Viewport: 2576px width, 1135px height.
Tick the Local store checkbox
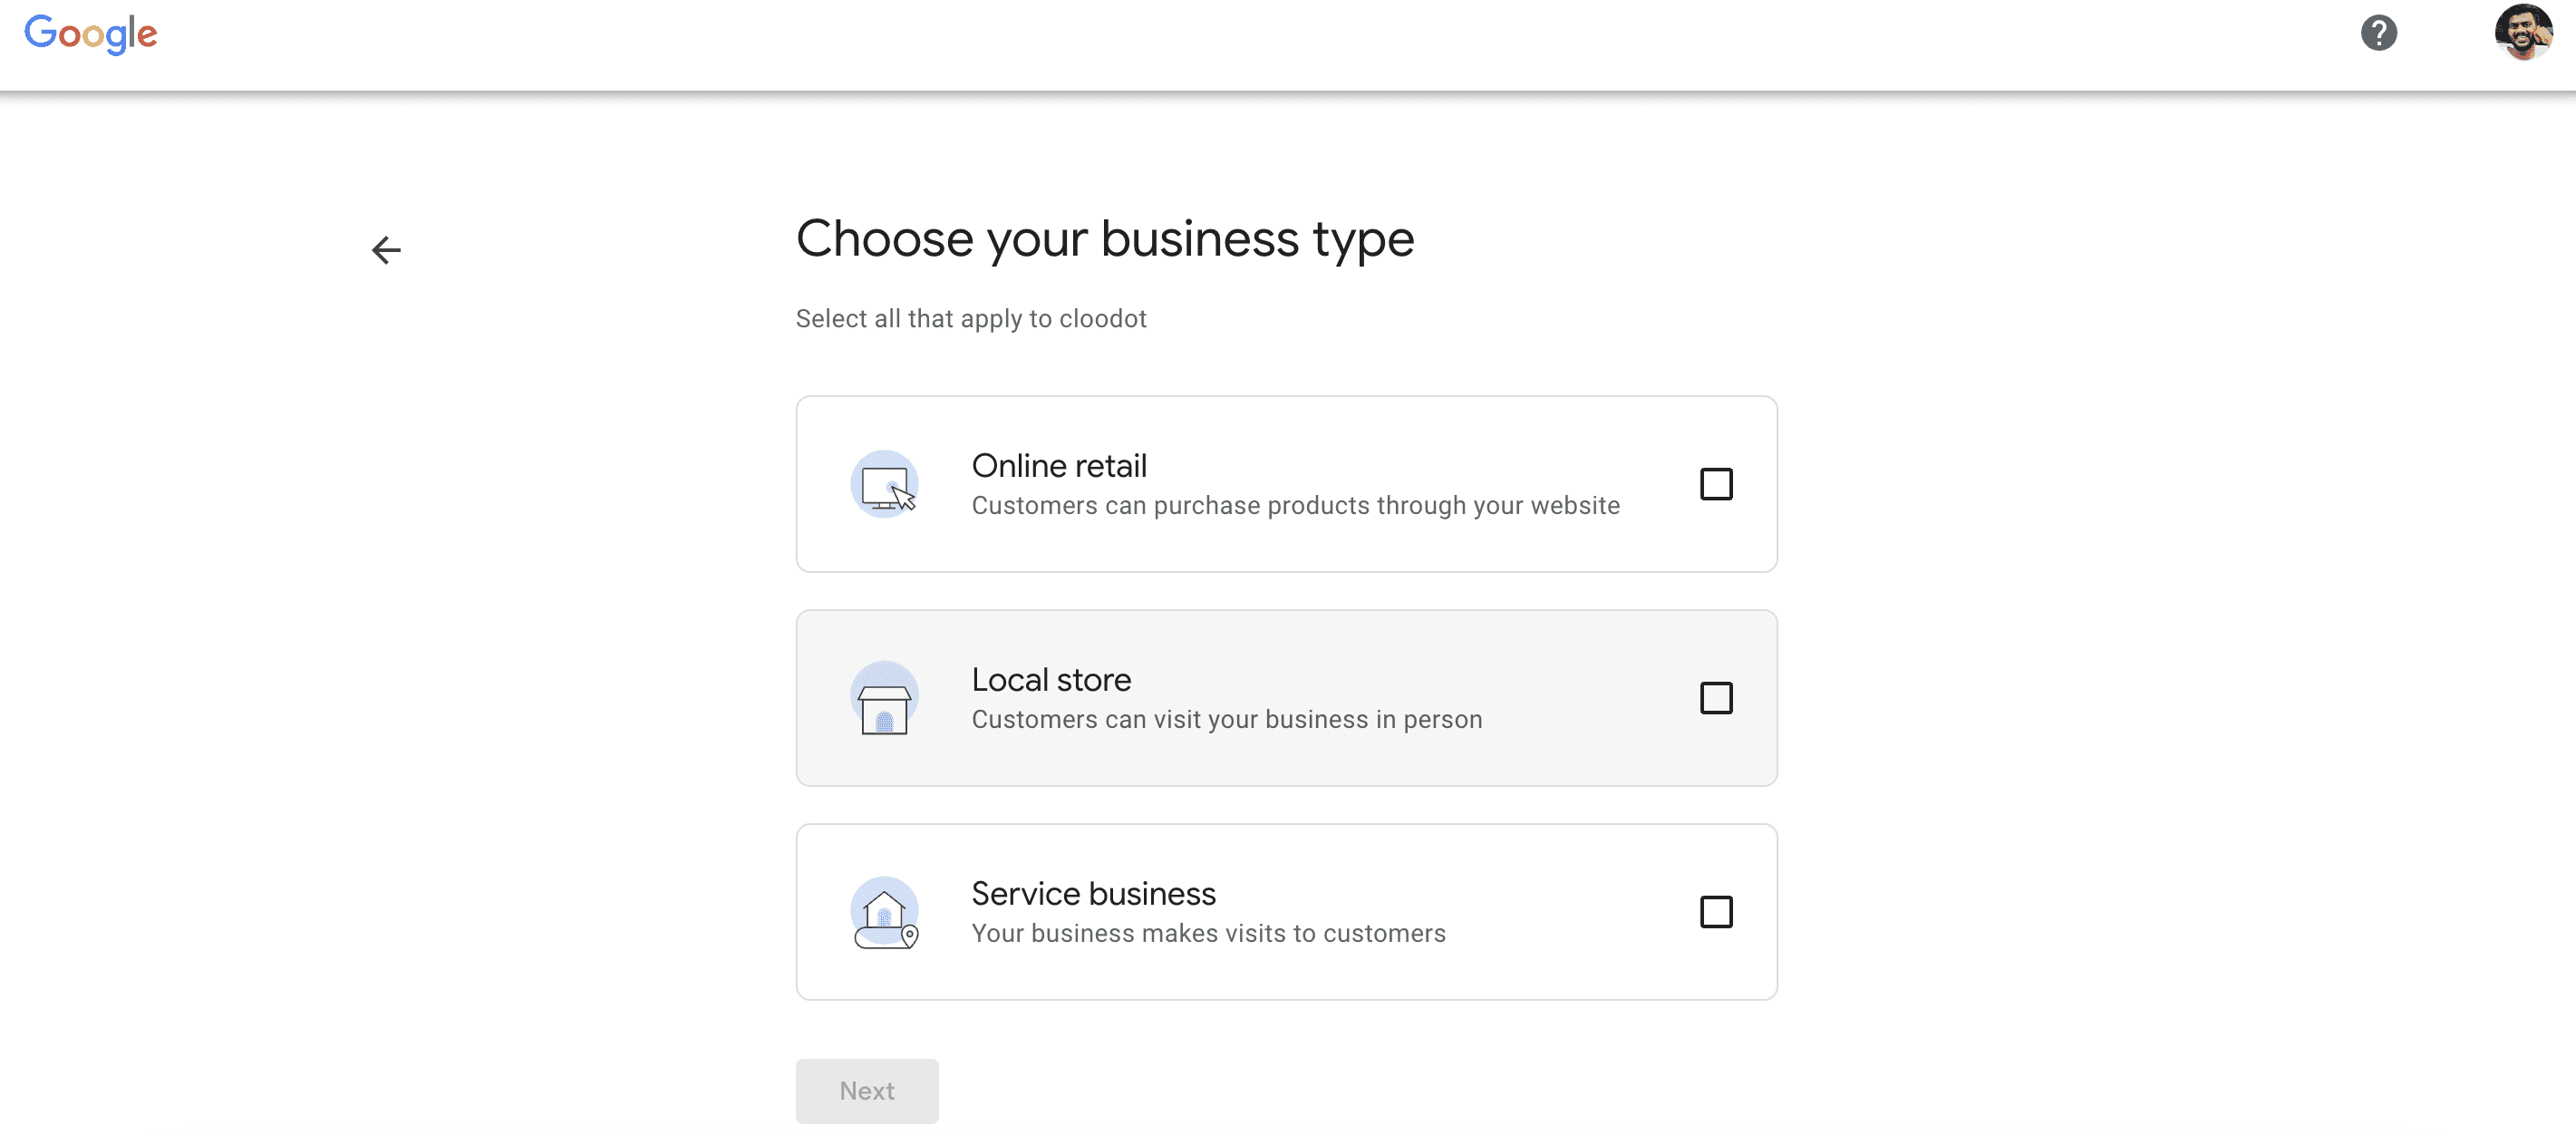(1716, 699)
